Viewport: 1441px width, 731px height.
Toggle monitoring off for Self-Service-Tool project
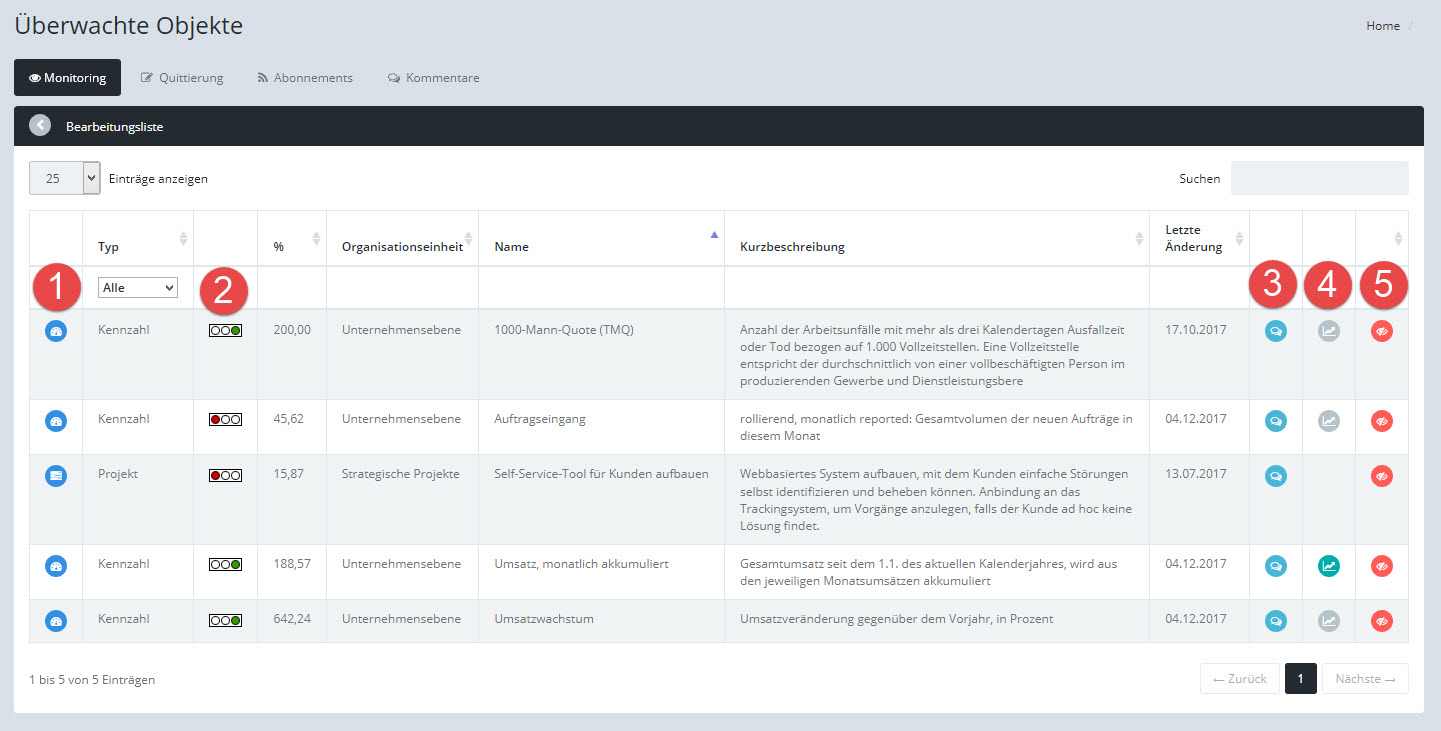coord(1381,476)
